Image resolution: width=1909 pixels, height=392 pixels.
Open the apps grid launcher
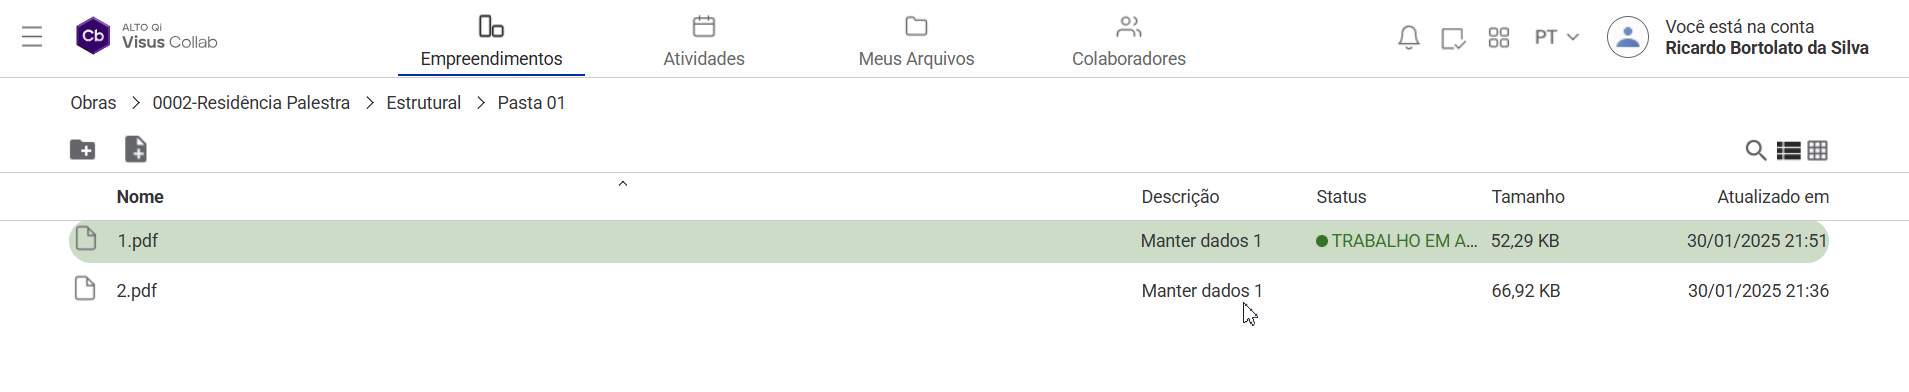tap(1498, 38)
